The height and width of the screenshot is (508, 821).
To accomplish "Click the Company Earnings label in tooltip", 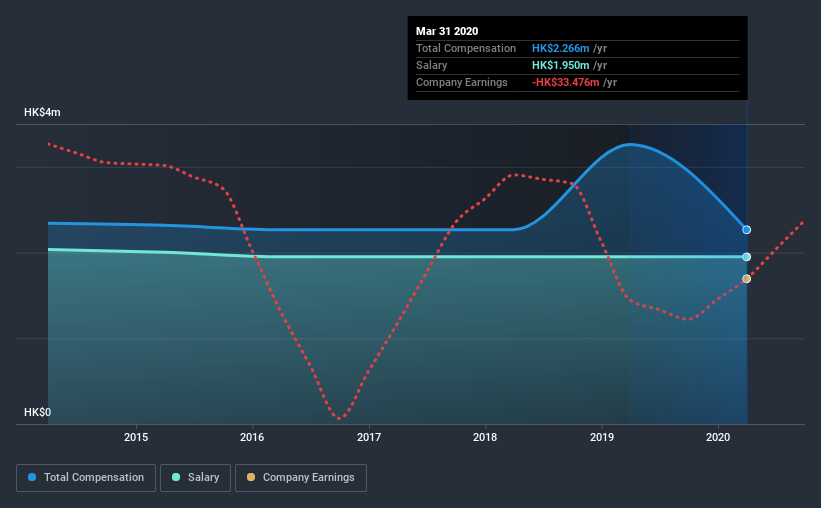I will point(462,83).
